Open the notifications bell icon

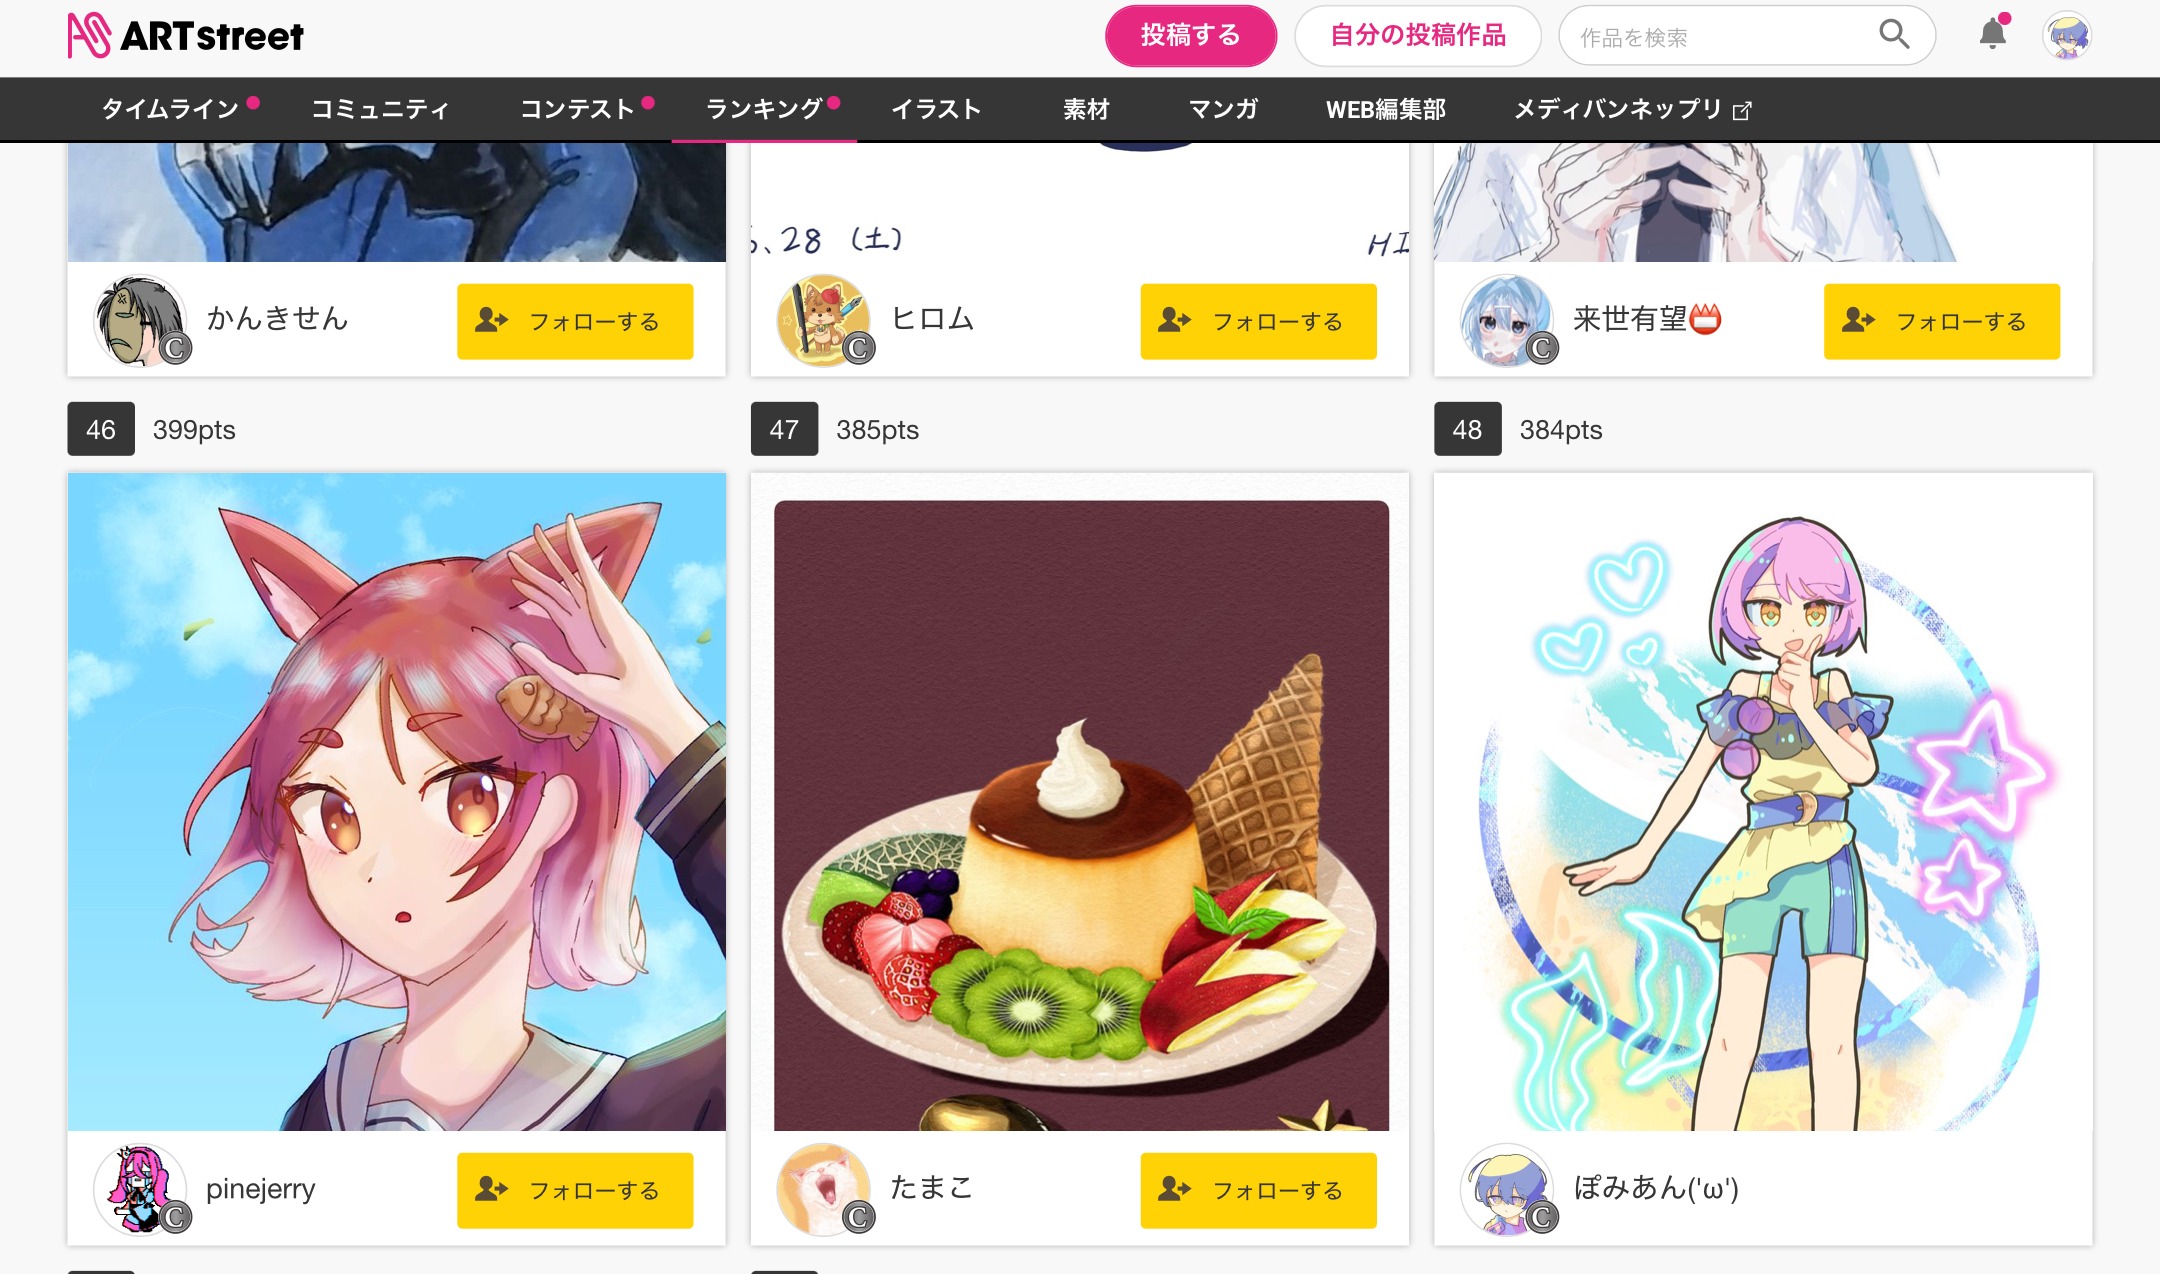[x=1993, y=35]
